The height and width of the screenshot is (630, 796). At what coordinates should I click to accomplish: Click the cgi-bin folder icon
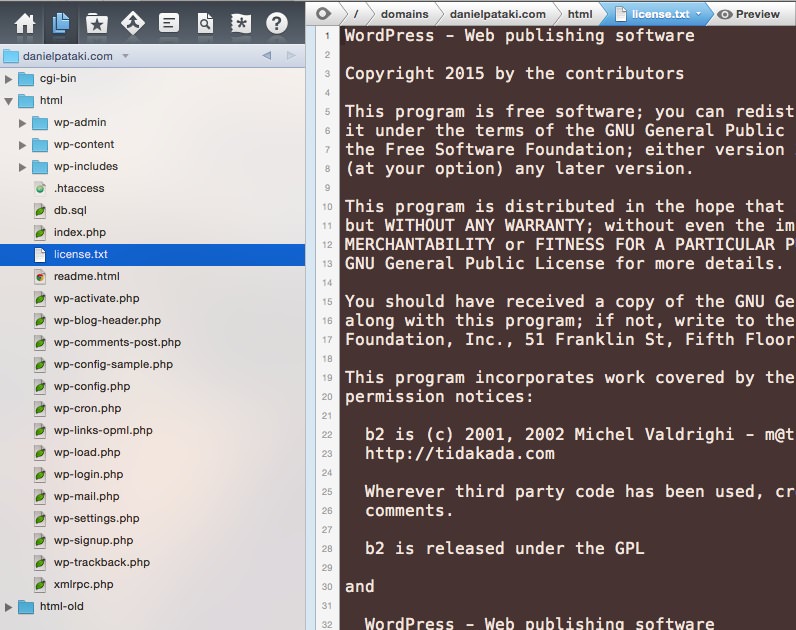click(x=26, y=79)
